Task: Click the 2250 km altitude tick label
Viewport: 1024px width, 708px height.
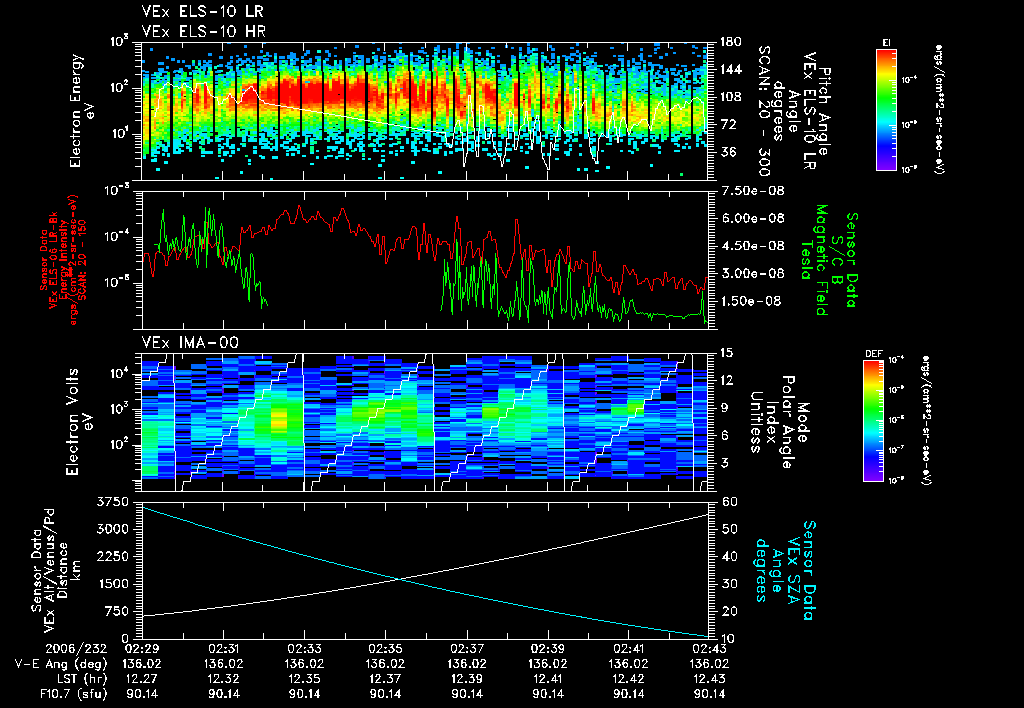Action: [112, 556]
